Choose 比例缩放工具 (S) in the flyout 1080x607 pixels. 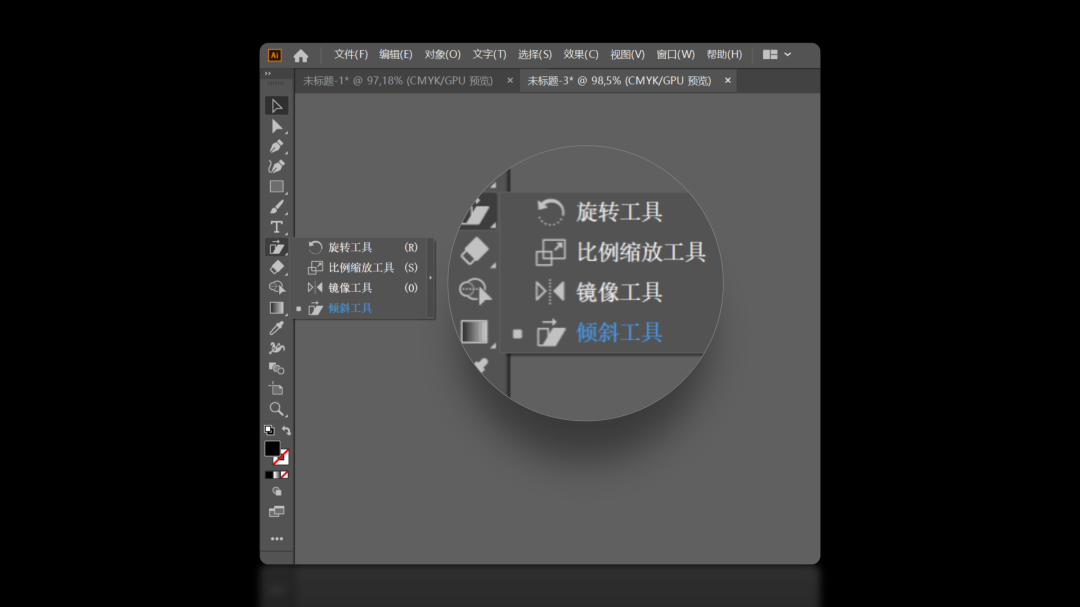pyautogui.click(x=362, y=267)
